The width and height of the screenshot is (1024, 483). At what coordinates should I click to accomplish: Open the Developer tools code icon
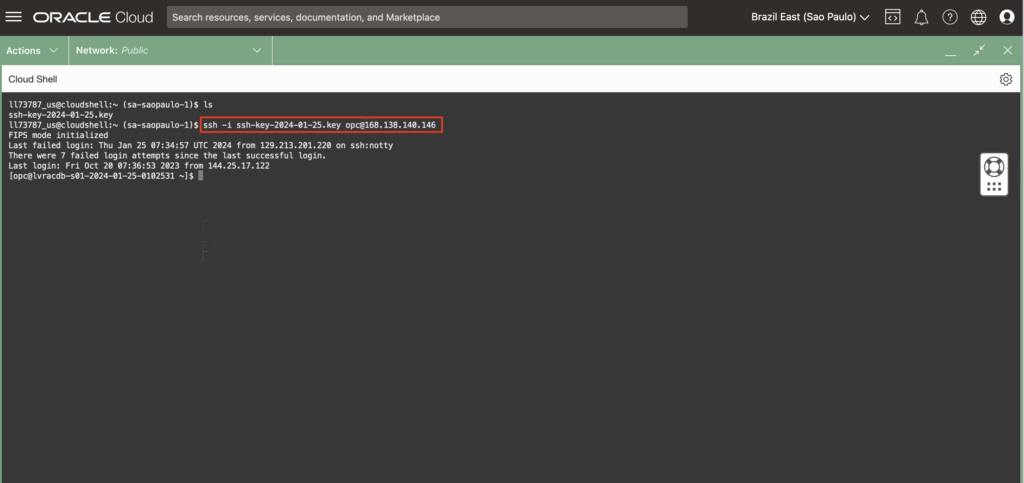pos(892,17)
